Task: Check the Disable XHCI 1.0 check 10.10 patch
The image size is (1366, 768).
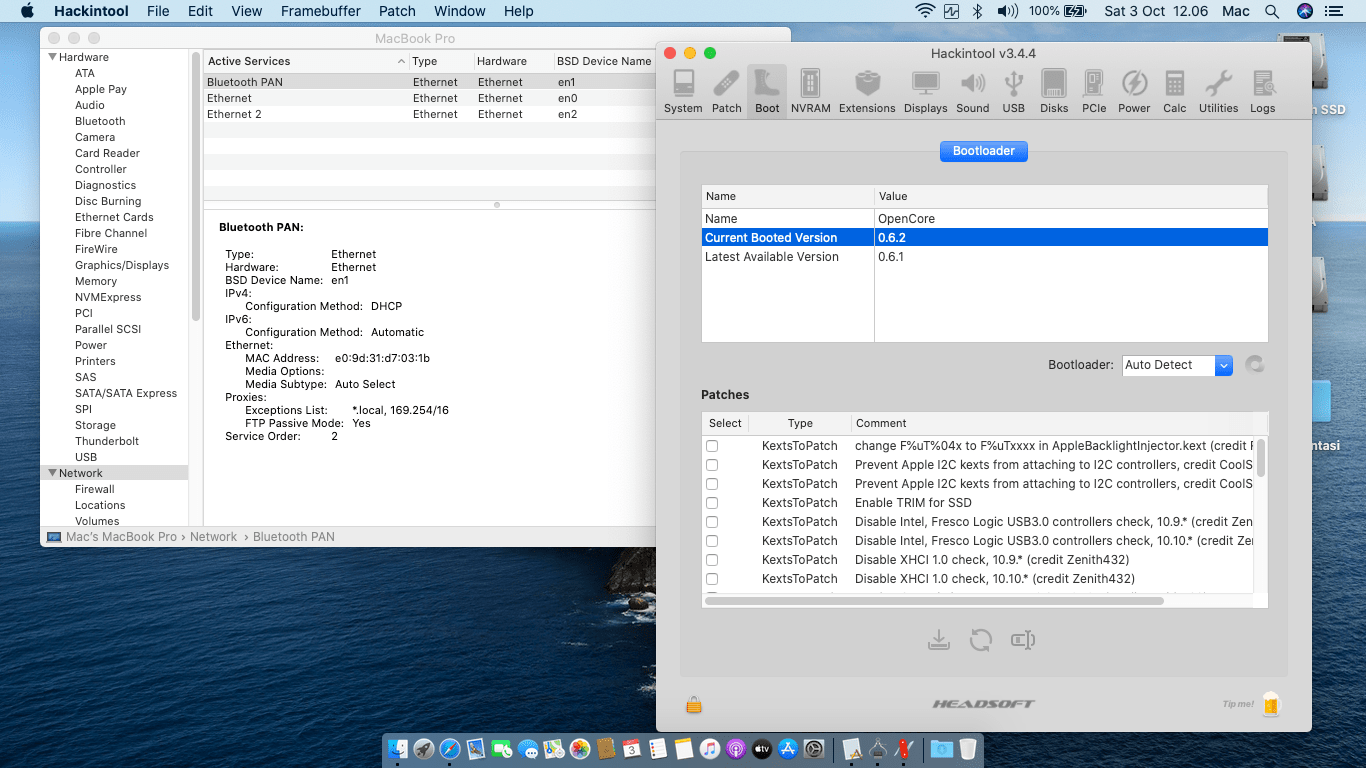Action: pyautogui.click(x=712, y=579)
